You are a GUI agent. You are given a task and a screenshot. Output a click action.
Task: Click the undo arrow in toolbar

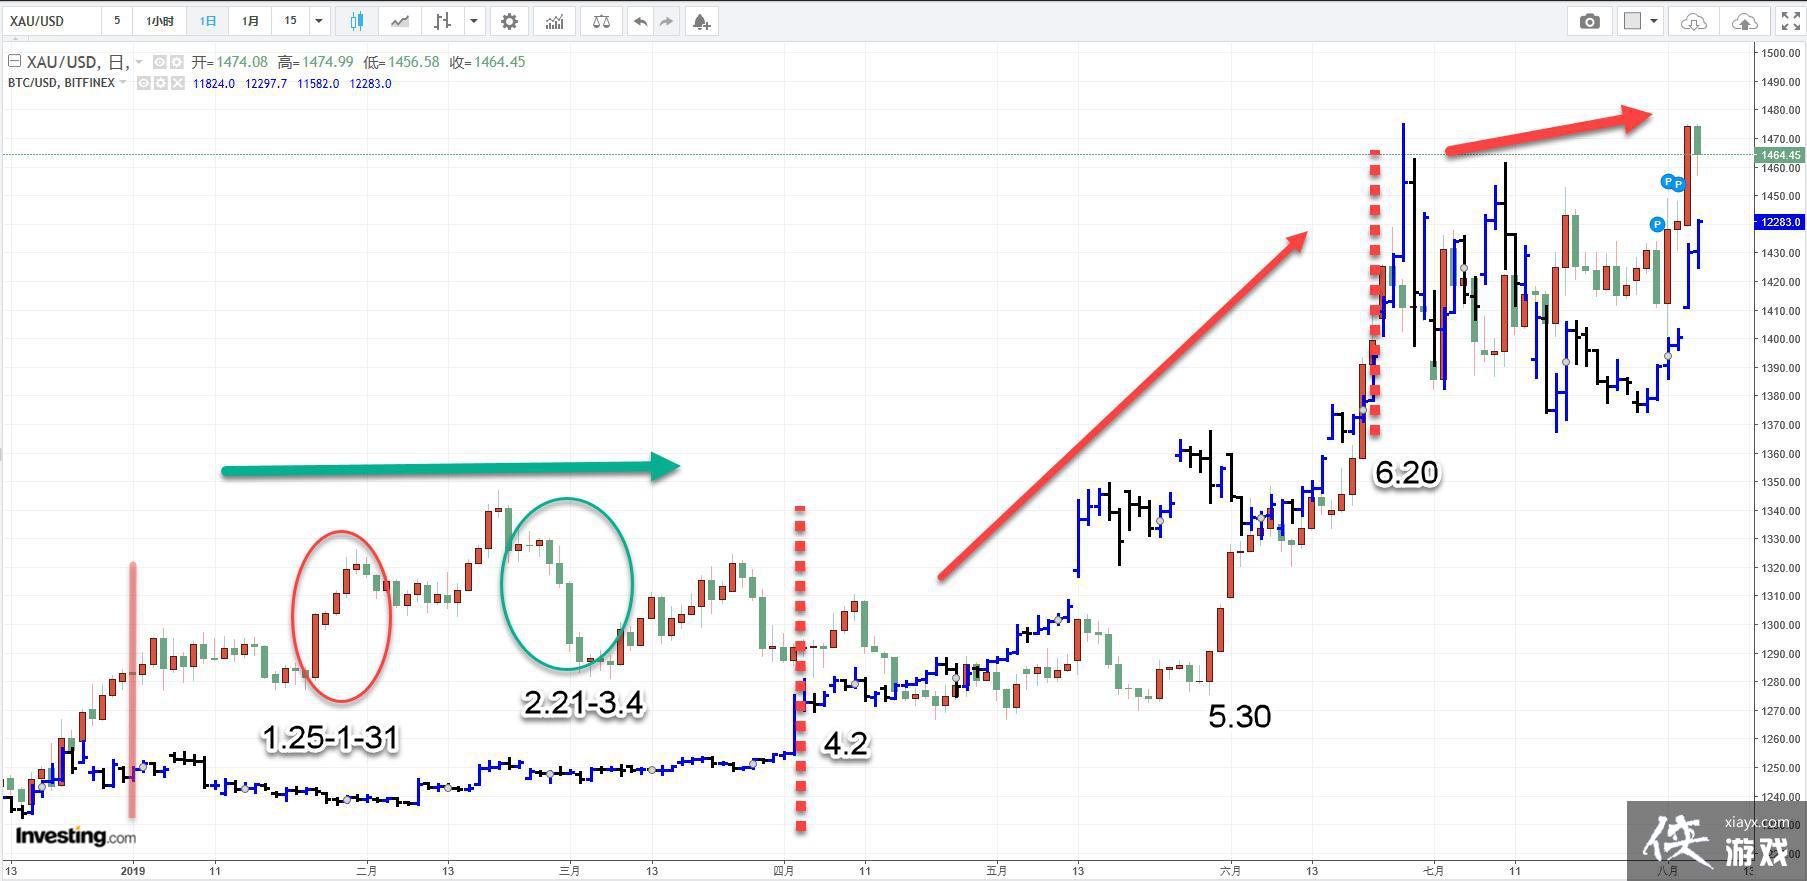click(x=640, y=21)
